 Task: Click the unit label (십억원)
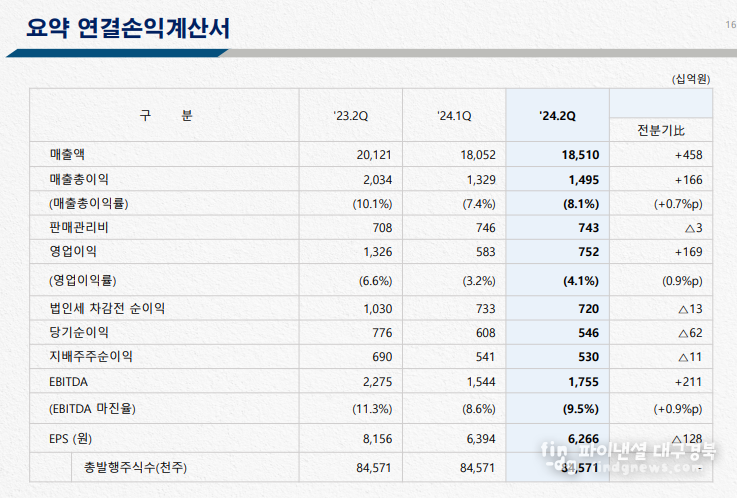click(690, 79)
